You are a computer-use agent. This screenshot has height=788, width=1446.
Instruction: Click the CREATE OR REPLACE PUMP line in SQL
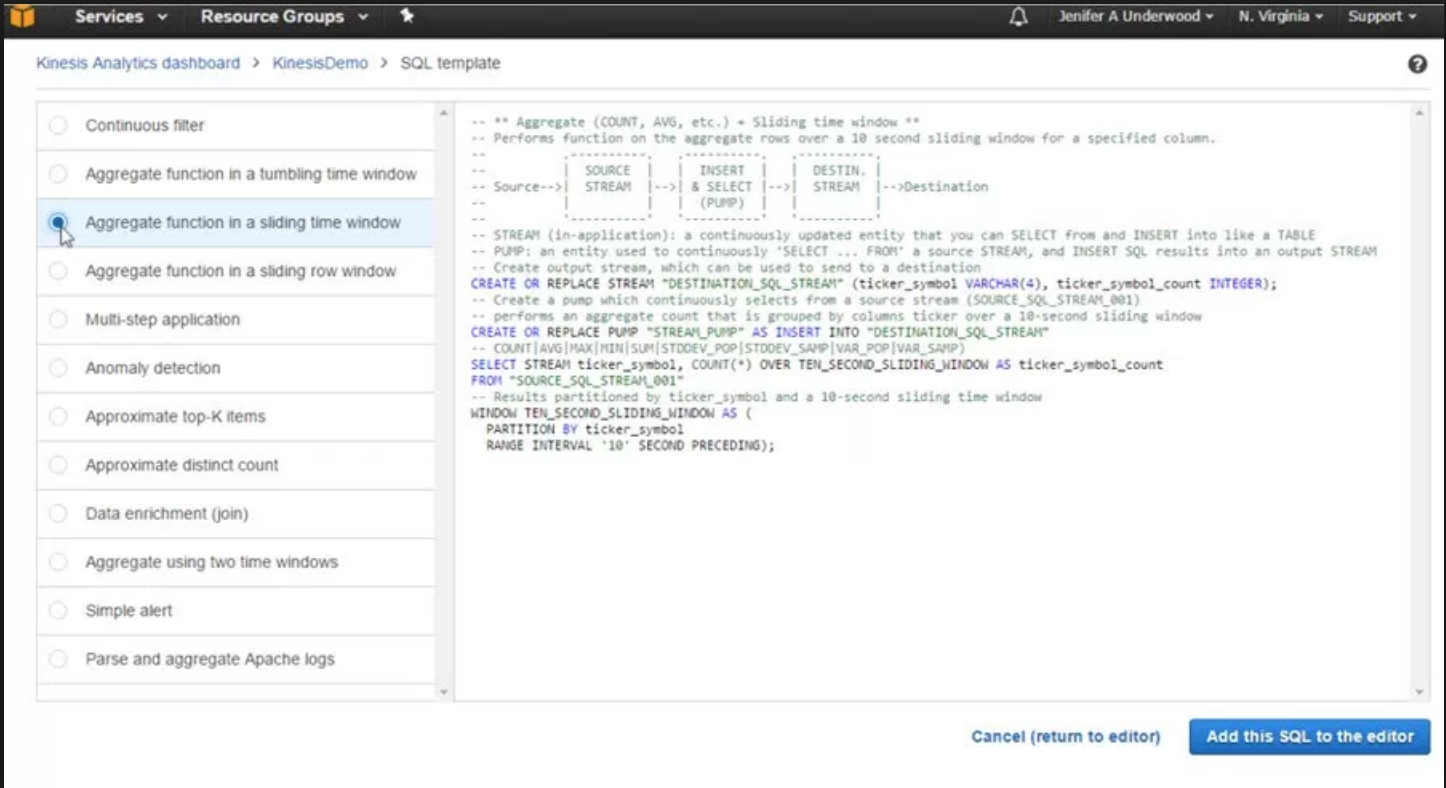(x=760, y=332)
